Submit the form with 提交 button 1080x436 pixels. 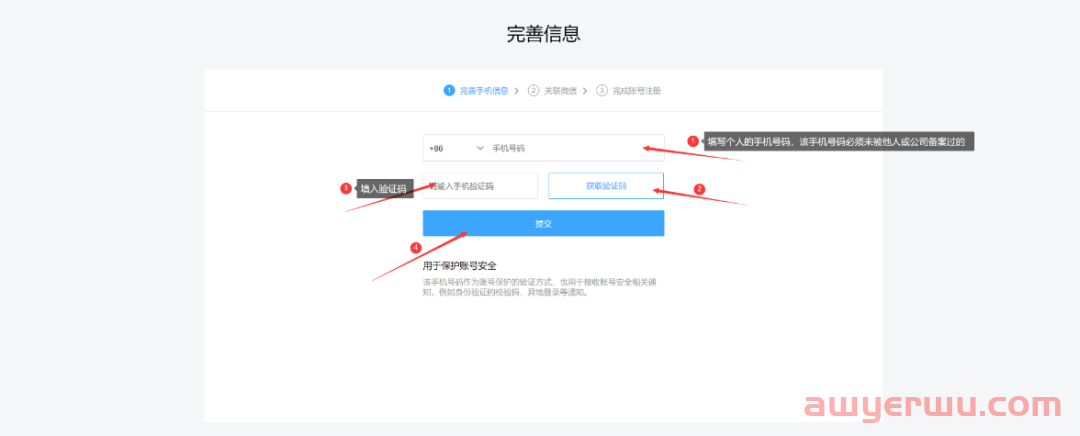point(543,223)
